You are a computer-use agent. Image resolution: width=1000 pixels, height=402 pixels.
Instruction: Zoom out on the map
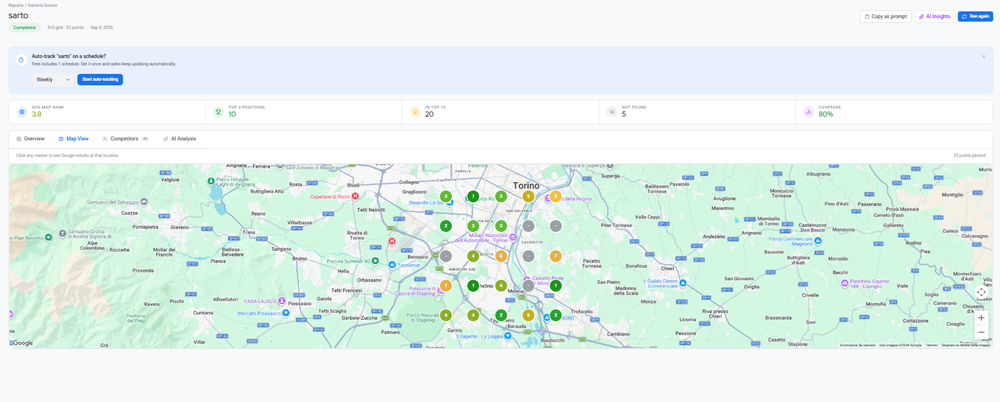click(x=981, y=332)
